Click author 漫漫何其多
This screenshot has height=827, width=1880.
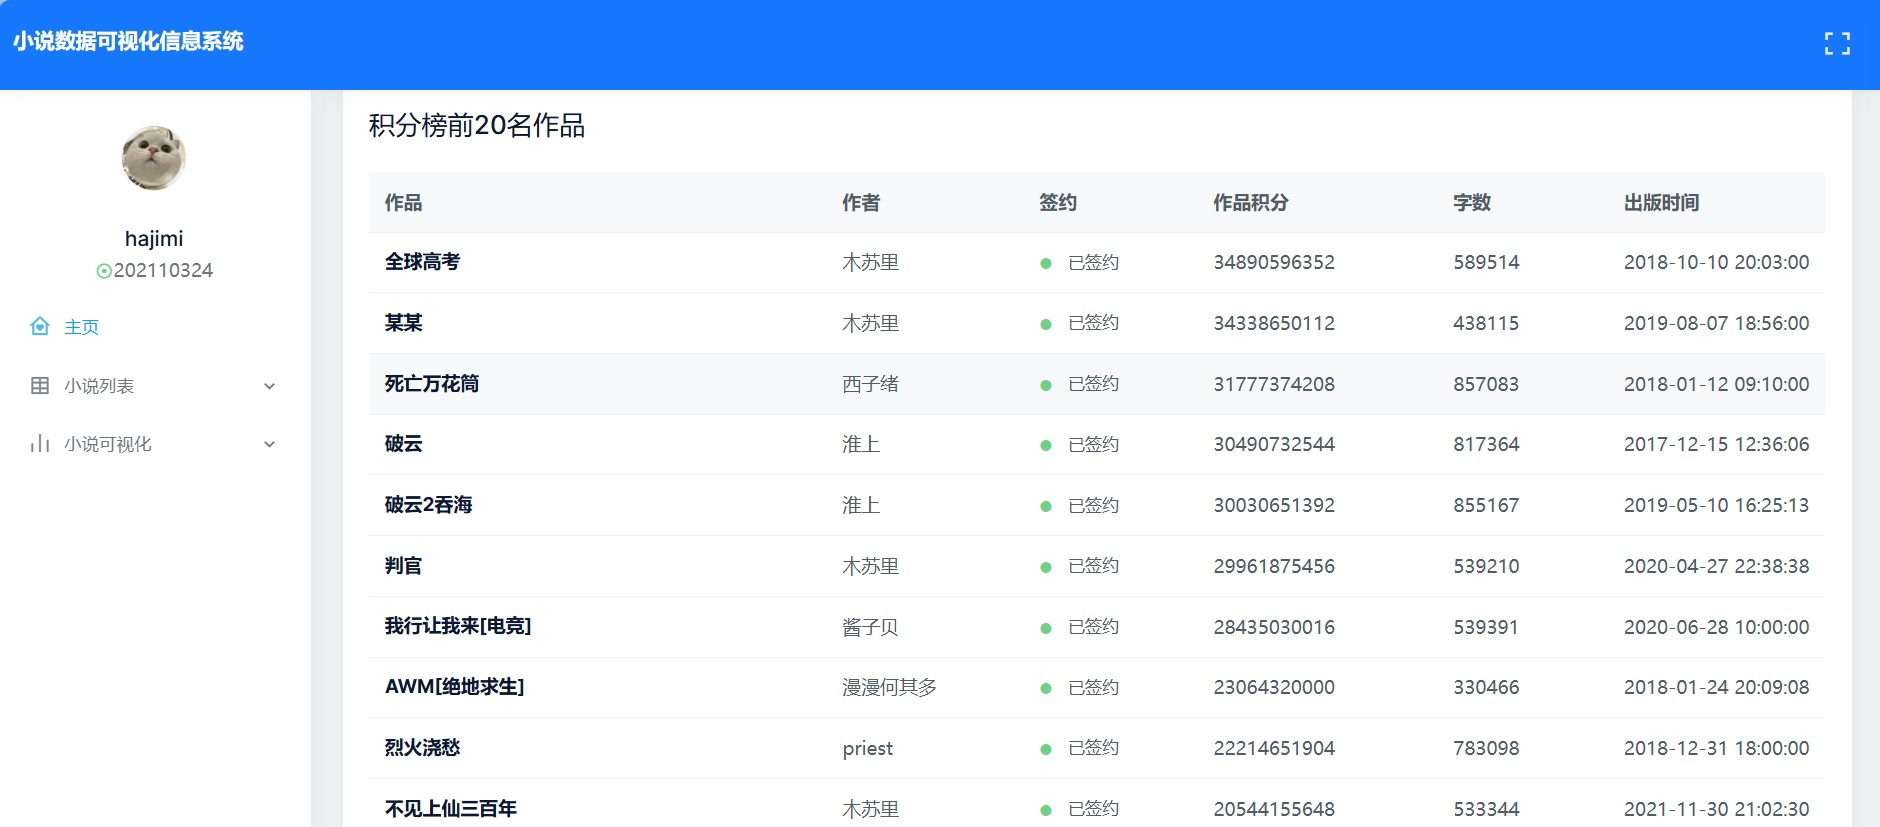click(x=890, y=687)
